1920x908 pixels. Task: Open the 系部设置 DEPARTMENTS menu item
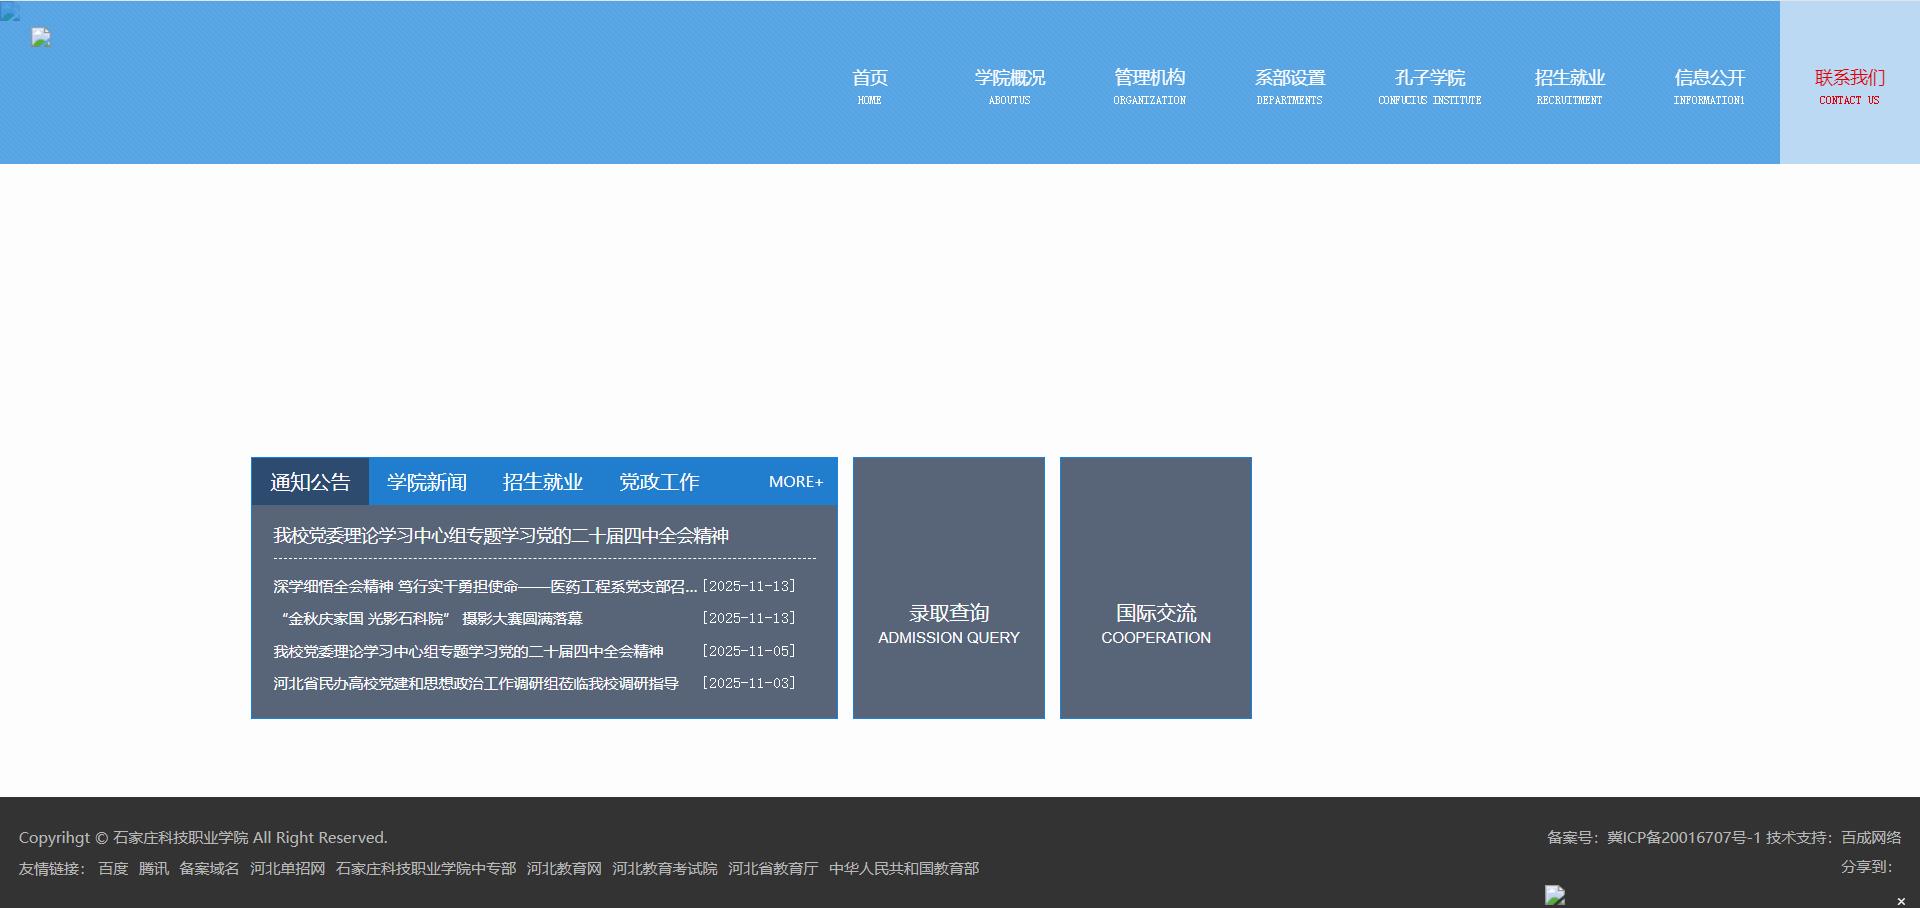pyautogui.click(x=1290, y=85)
